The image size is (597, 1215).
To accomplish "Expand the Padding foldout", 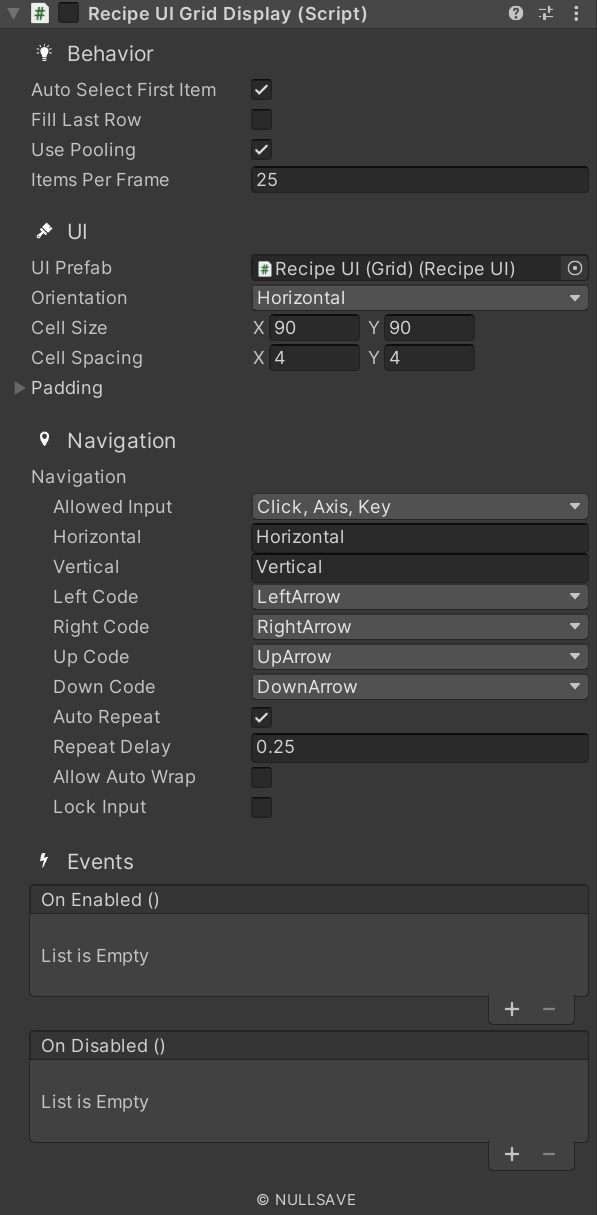I will click(x=19, y=387).
